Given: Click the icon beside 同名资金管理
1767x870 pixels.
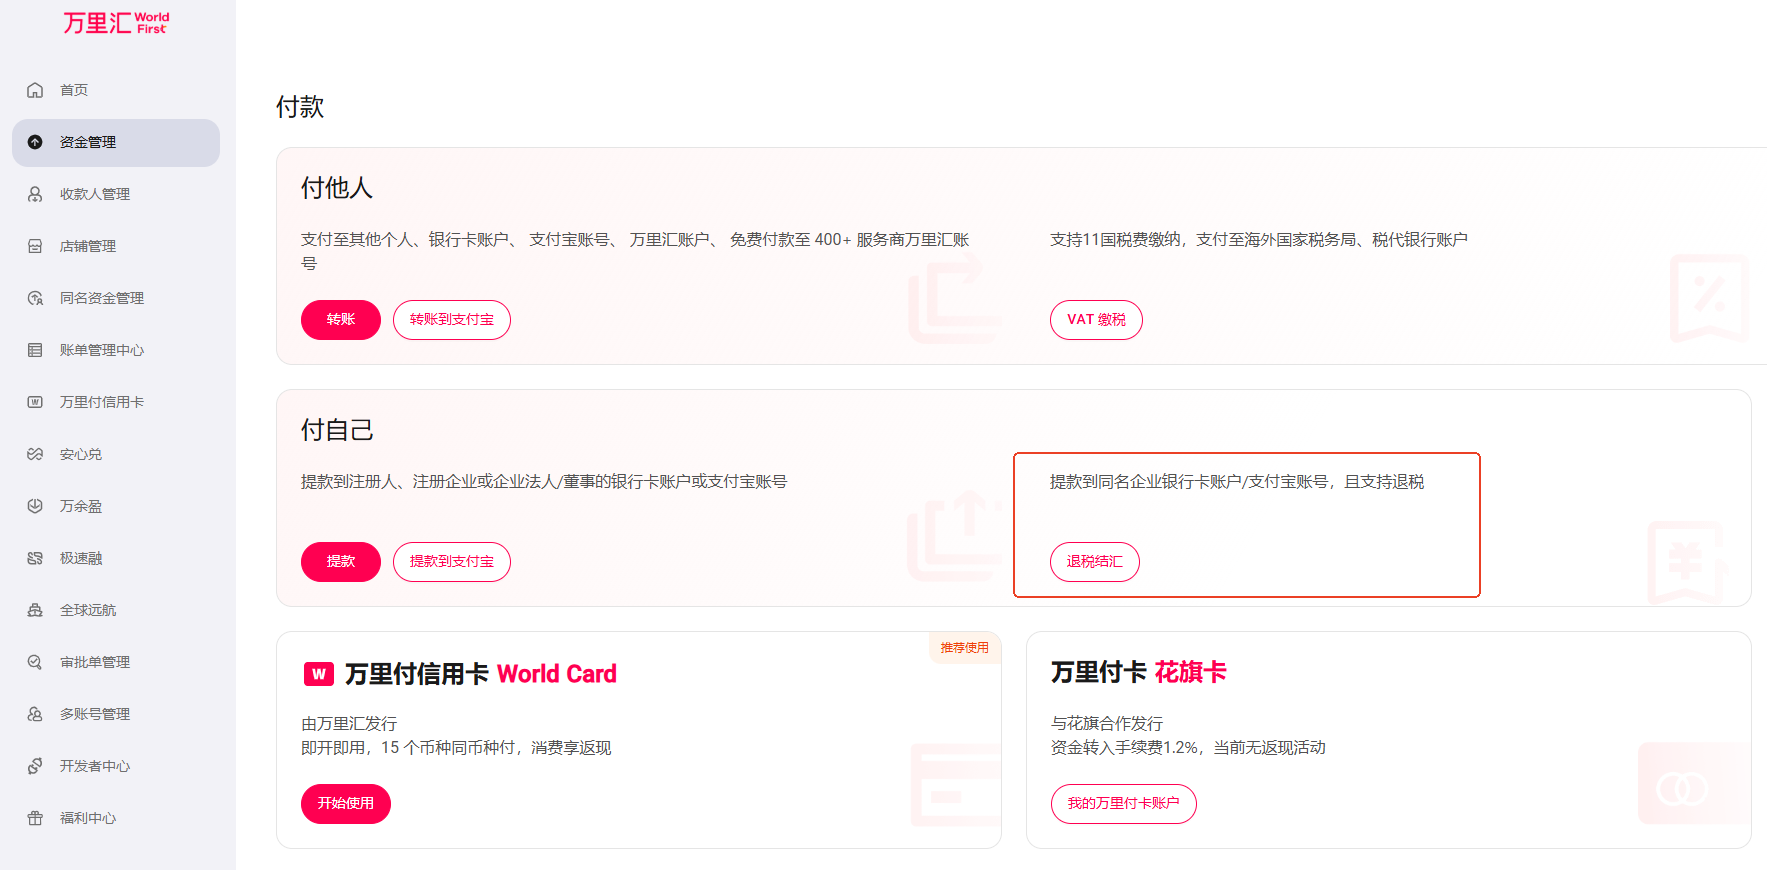Looking at the screenshot, I should click(x=35, y=298).
